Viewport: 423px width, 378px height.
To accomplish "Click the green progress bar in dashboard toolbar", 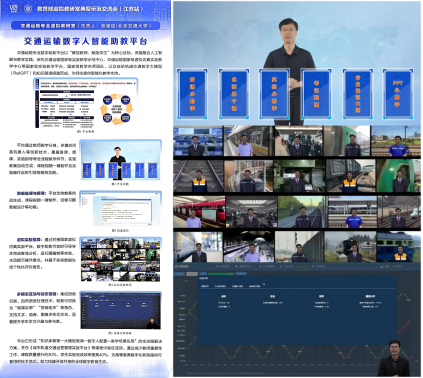I will (221, 274).
